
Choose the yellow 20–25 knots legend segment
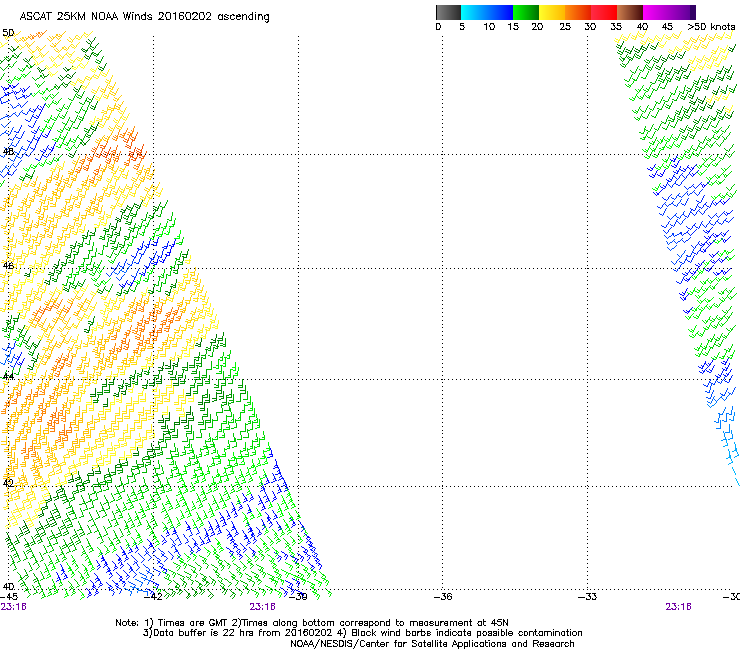point(552,12)
